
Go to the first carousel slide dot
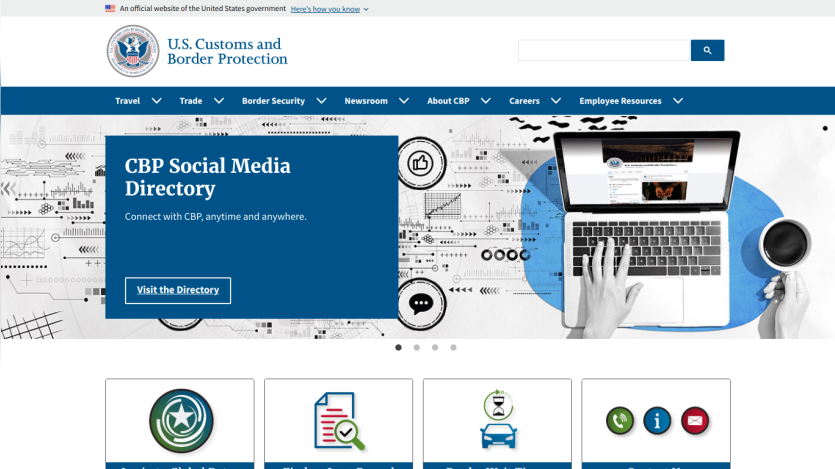pyautogui.click(x=398, y=348)
